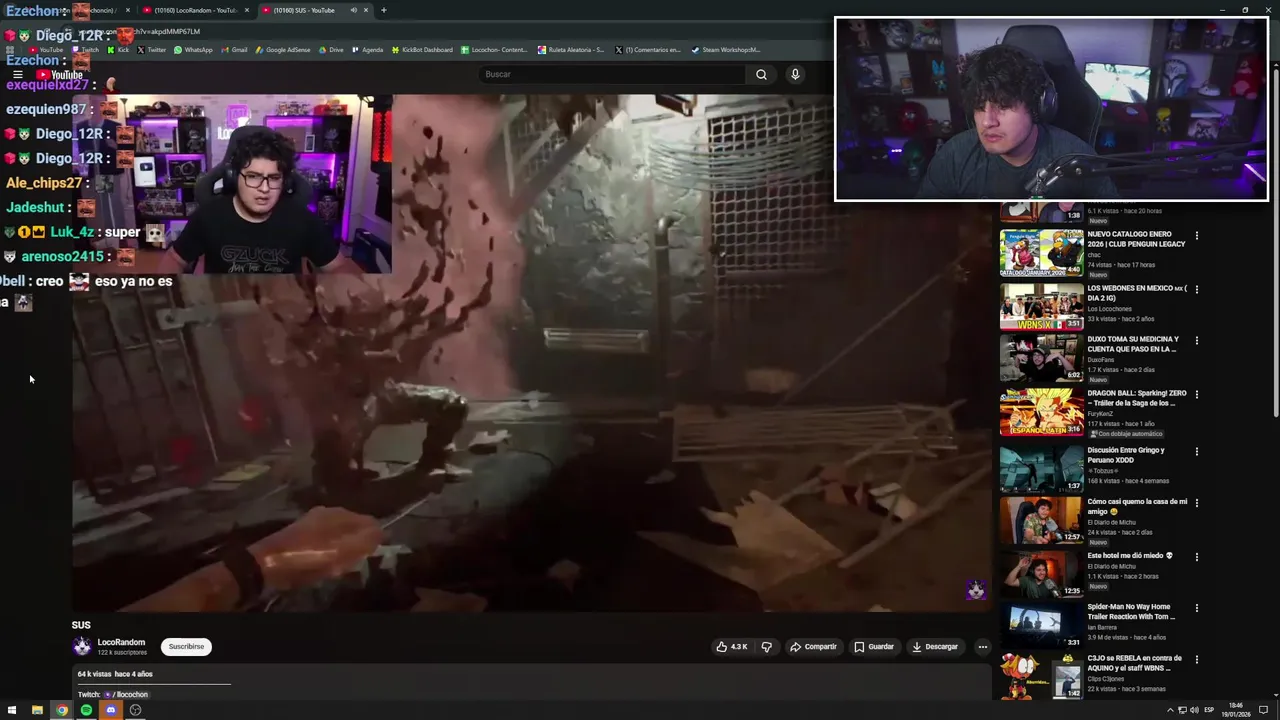Screen dimensions: 1280x720
Task: Open options for C3JO se rebela video
Action: tap(1196, 659)
